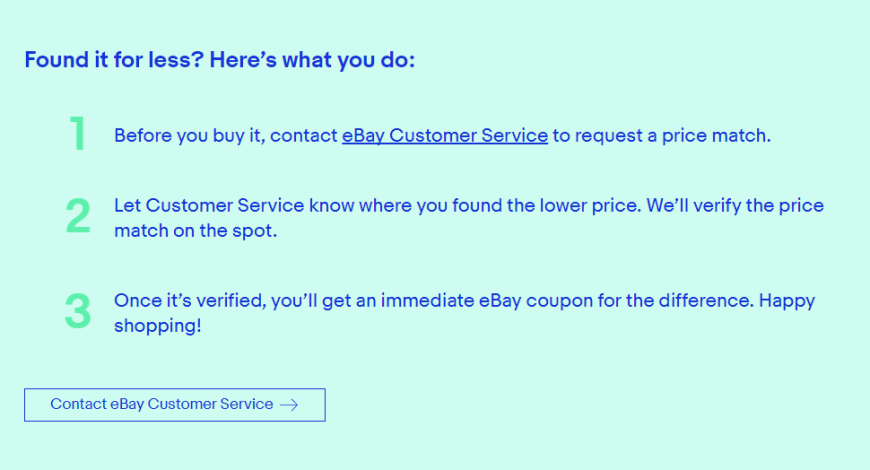Viewport: 870px width, 470px height.
Task: Click the line "match on the spot."
Action: click(x=195, y=231)
